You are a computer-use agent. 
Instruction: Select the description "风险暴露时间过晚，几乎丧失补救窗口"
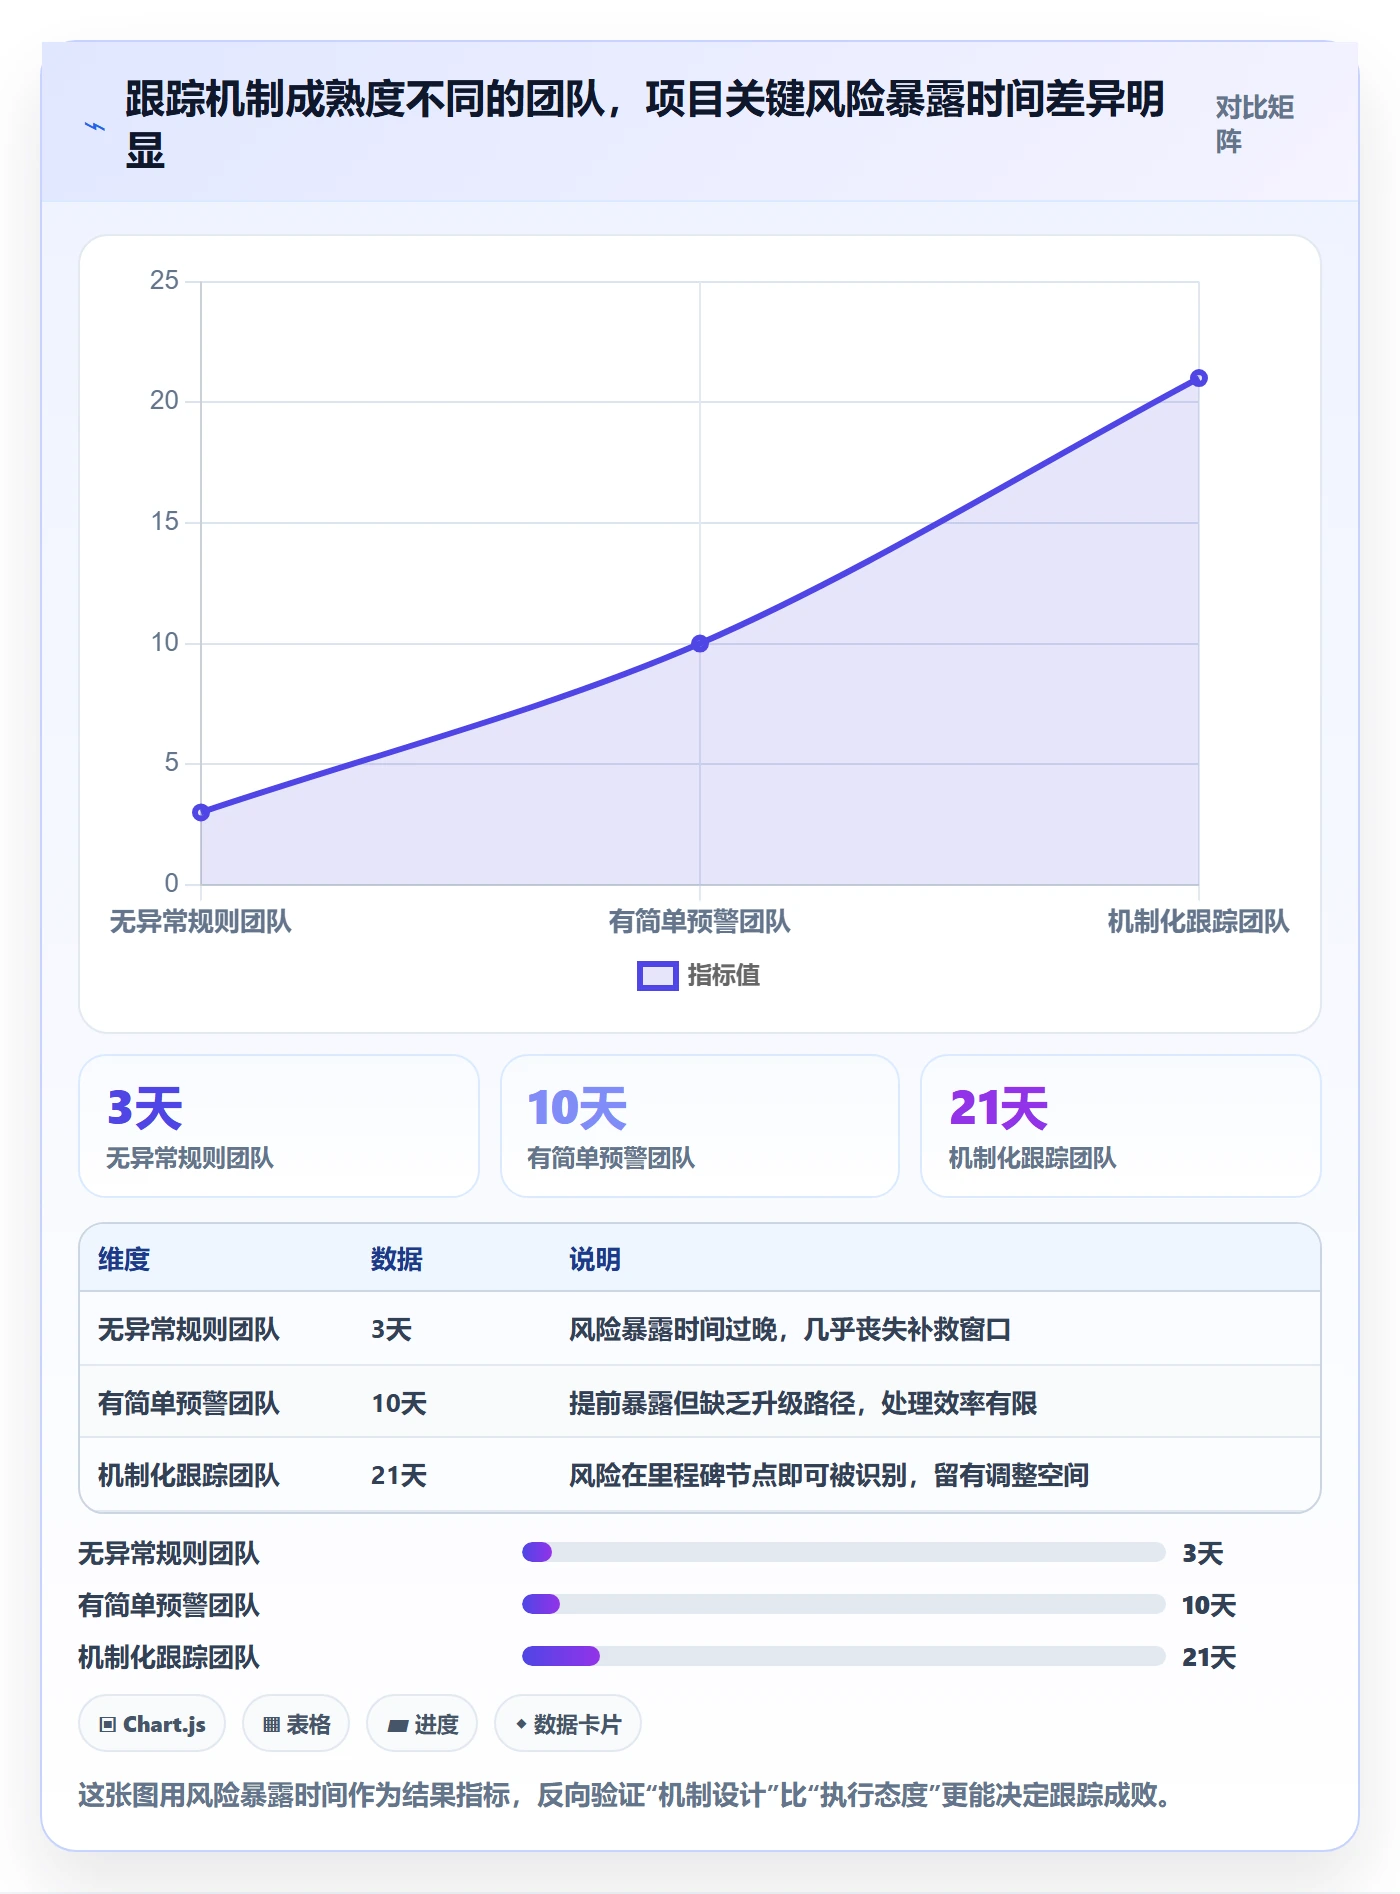pos(790,1329)
